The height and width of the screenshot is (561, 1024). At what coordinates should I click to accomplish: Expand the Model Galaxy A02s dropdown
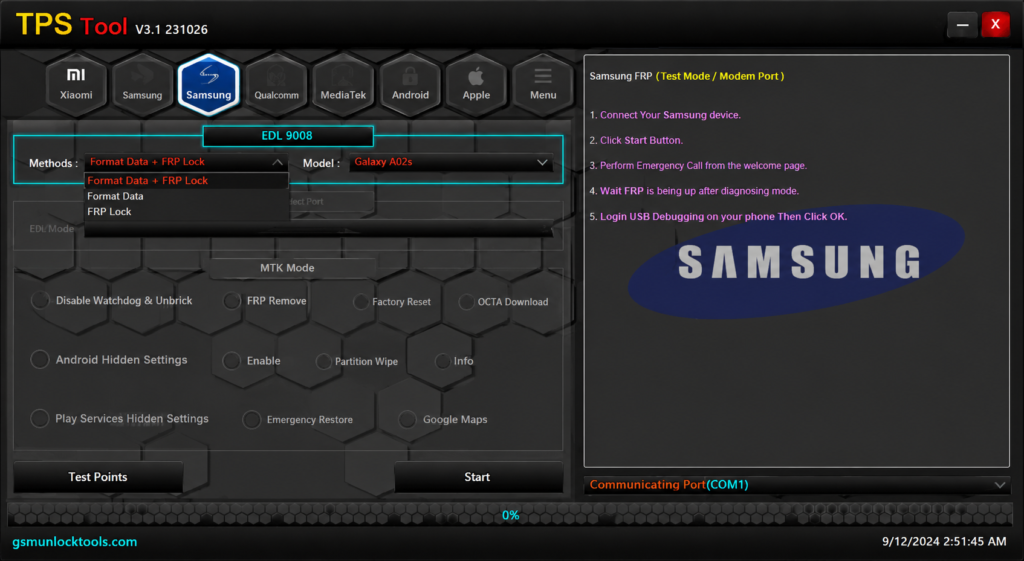pos(451,162)
